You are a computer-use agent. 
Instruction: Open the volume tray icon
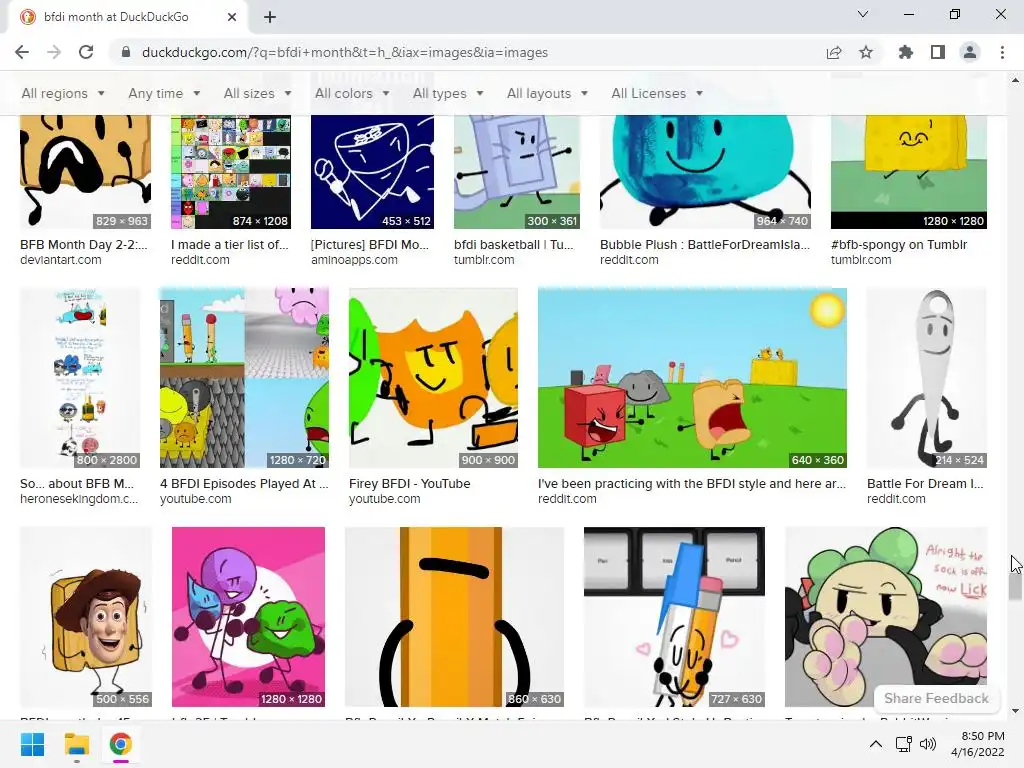(927, 744)
